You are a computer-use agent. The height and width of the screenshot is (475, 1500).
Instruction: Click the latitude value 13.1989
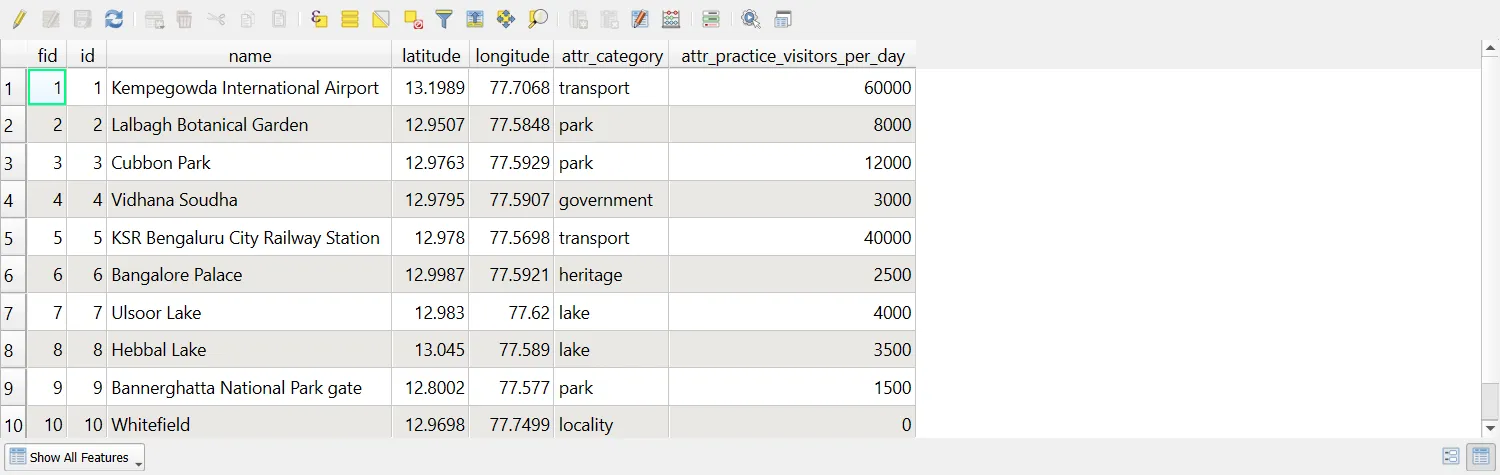(x=431, y=87)
